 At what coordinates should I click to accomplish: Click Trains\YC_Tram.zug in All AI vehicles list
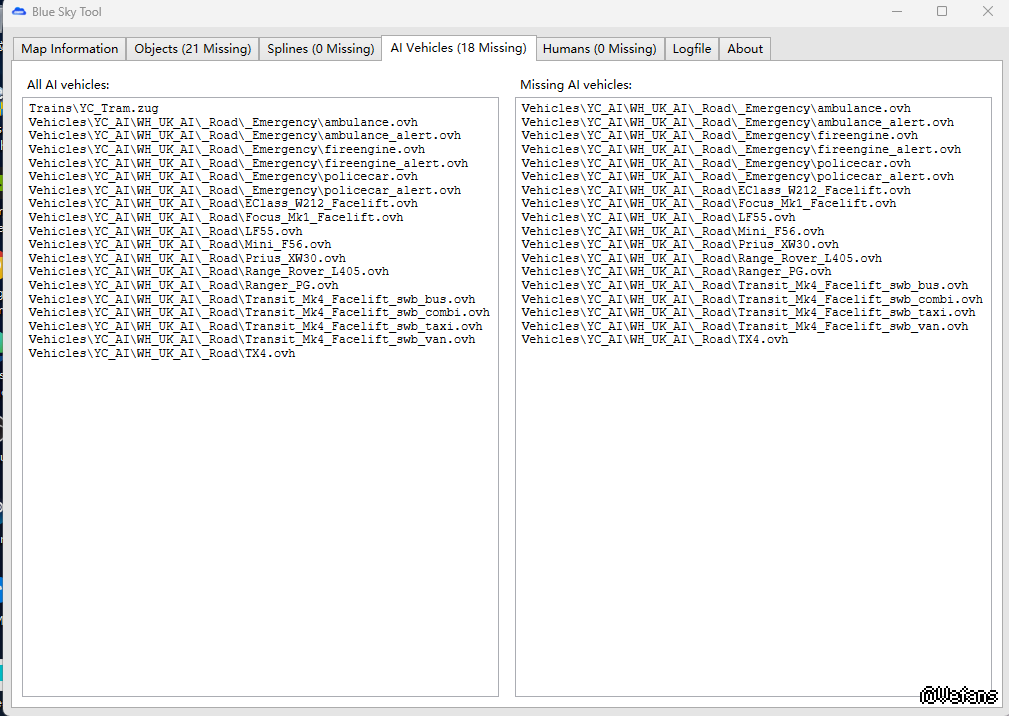click(x=94, y=108)
